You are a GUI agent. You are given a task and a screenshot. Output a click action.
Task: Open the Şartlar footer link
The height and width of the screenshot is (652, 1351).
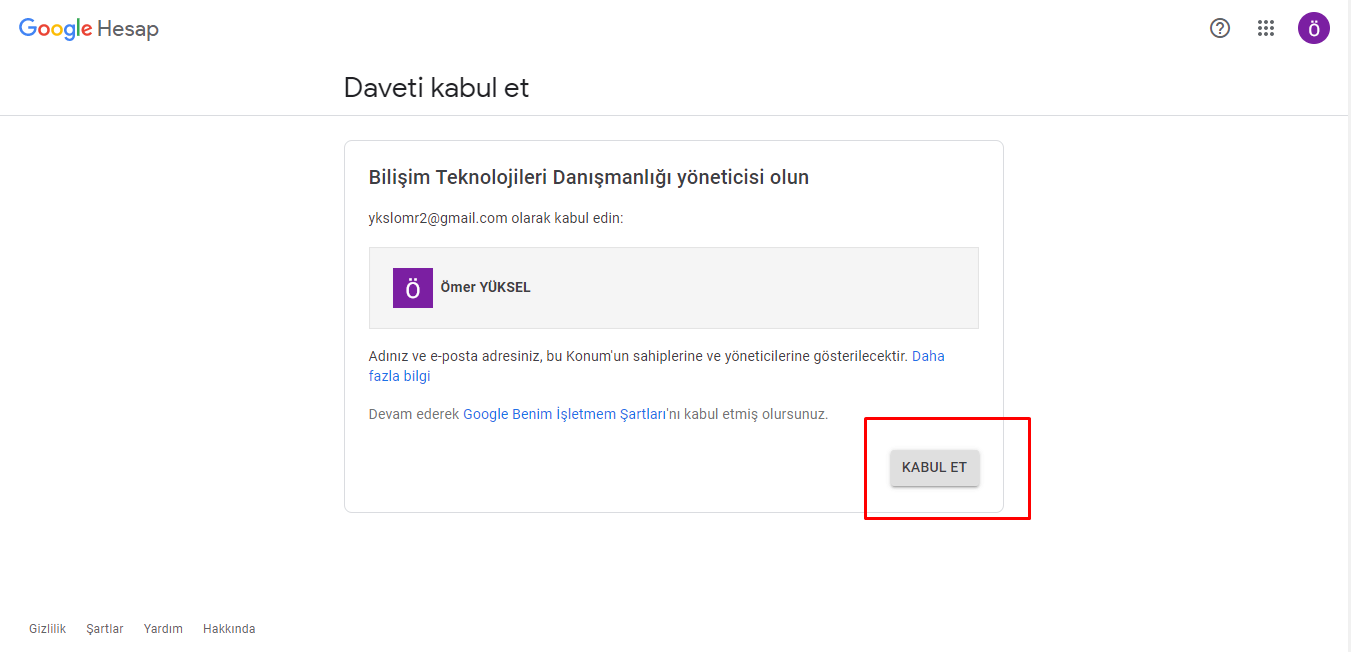pyautogui.click(x=105, y=629)
